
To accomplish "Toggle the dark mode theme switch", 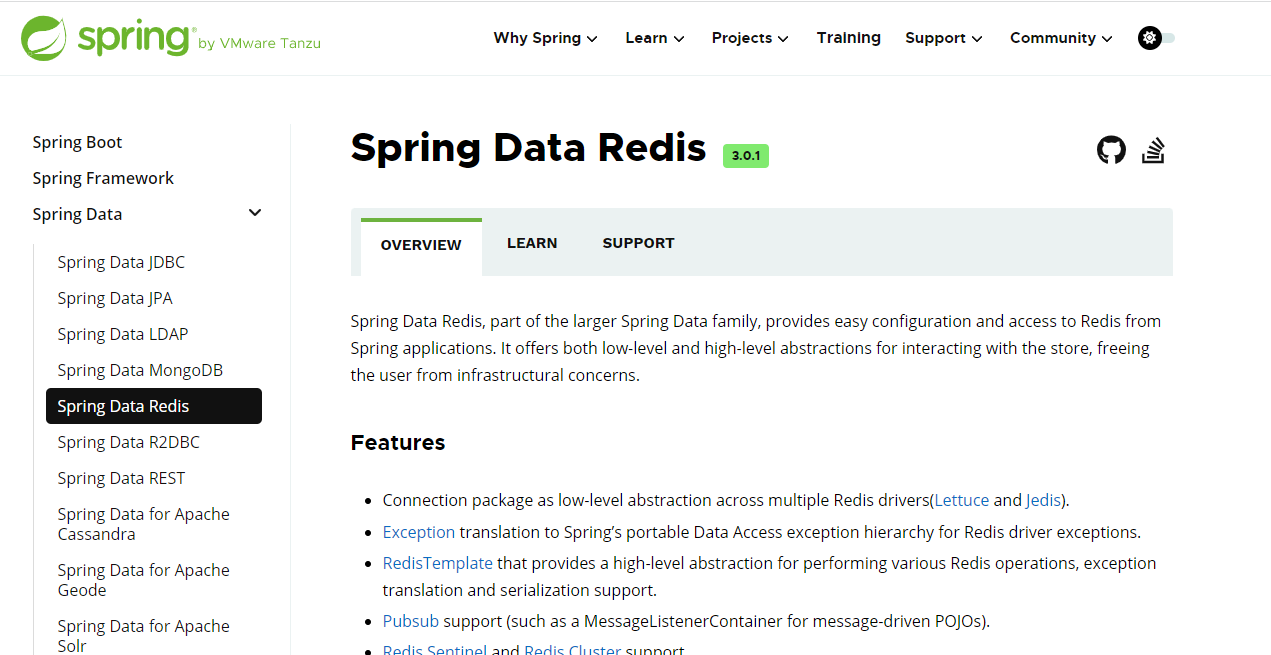I will [x=1156, y=38].
